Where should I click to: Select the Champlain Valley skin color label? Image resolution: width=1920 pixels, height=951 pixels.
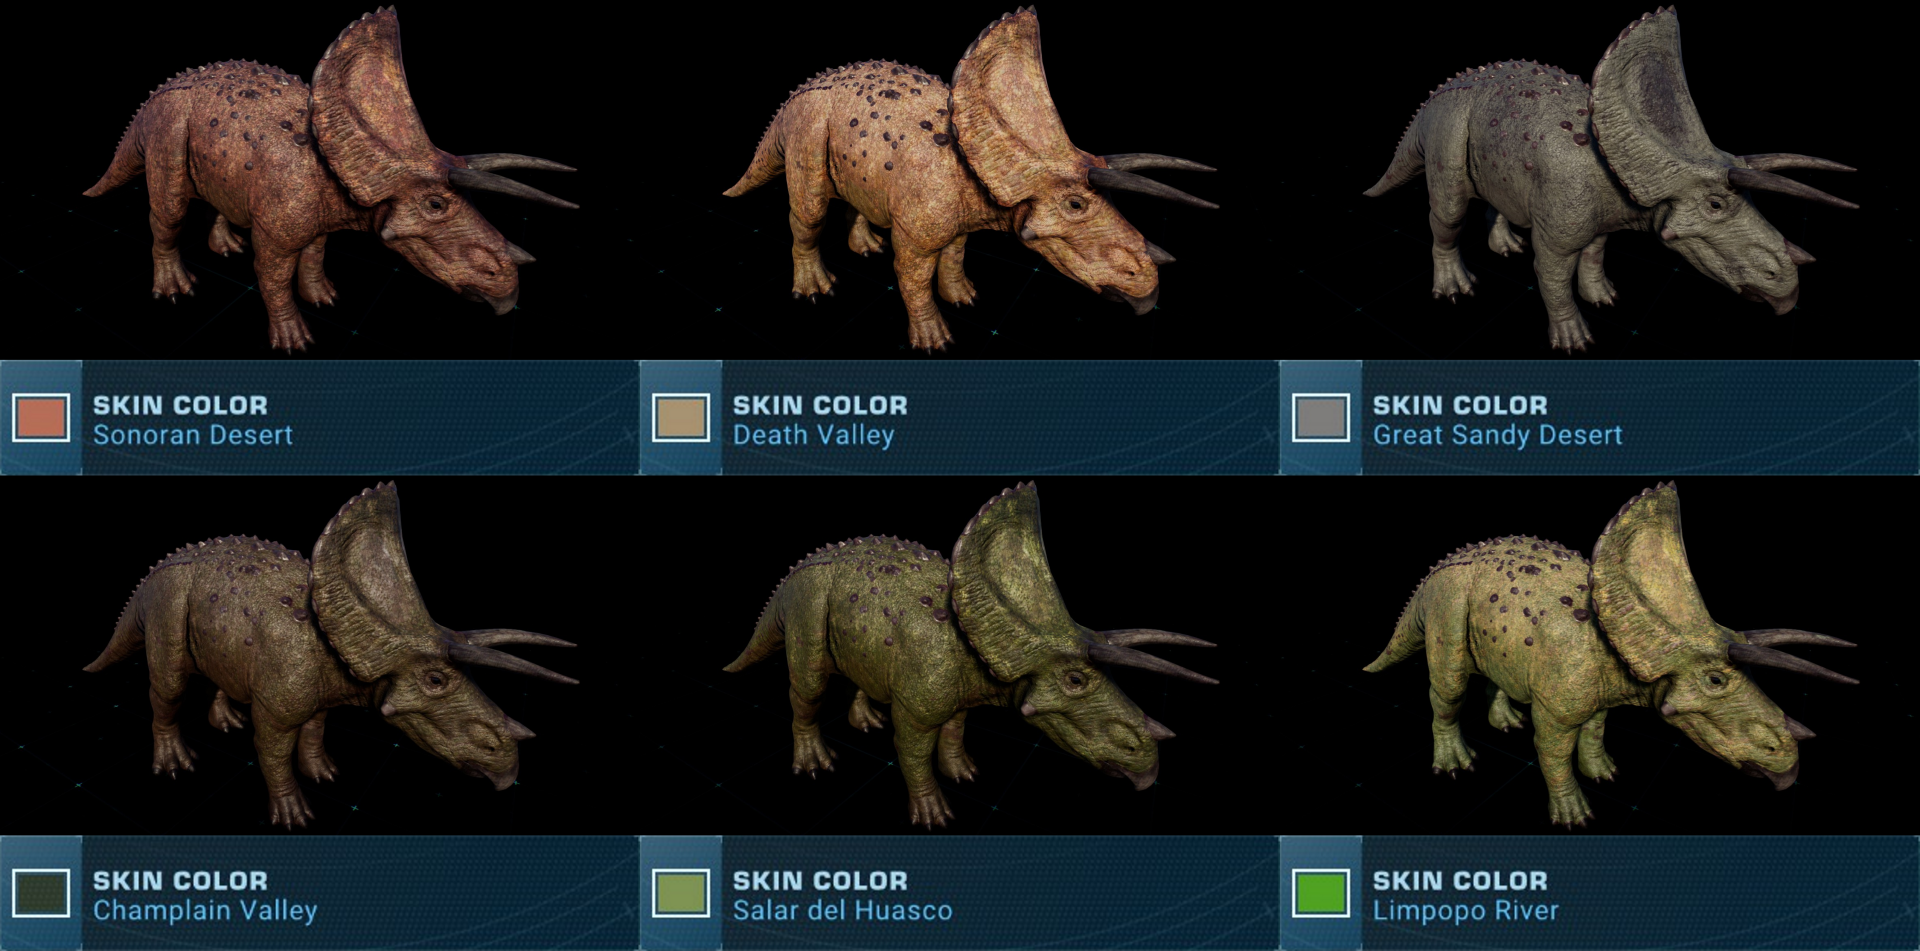pyautogui.click(x=205, y=910)
